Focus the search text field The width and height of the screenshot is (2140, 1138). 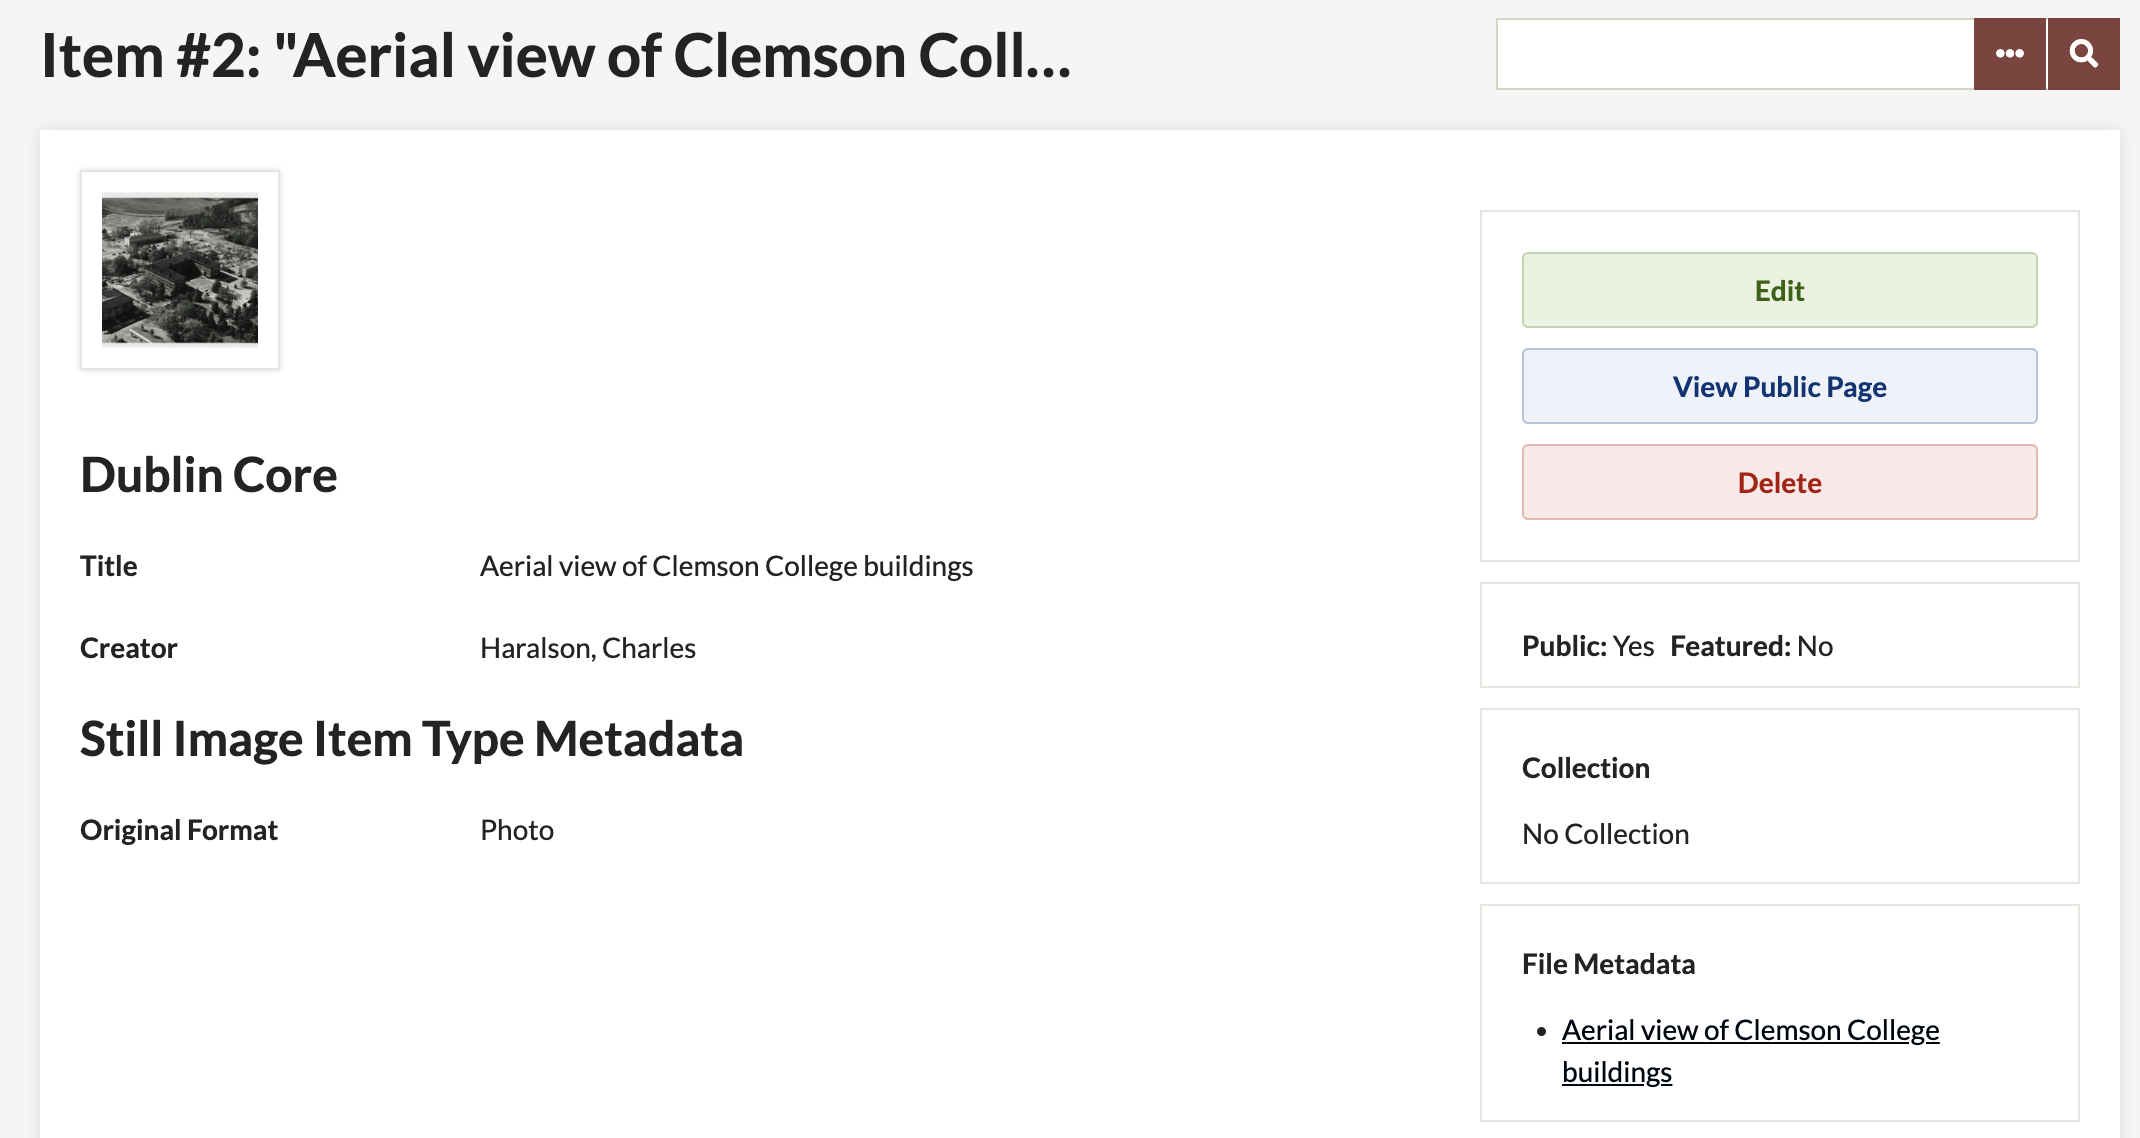point(1734,54)
